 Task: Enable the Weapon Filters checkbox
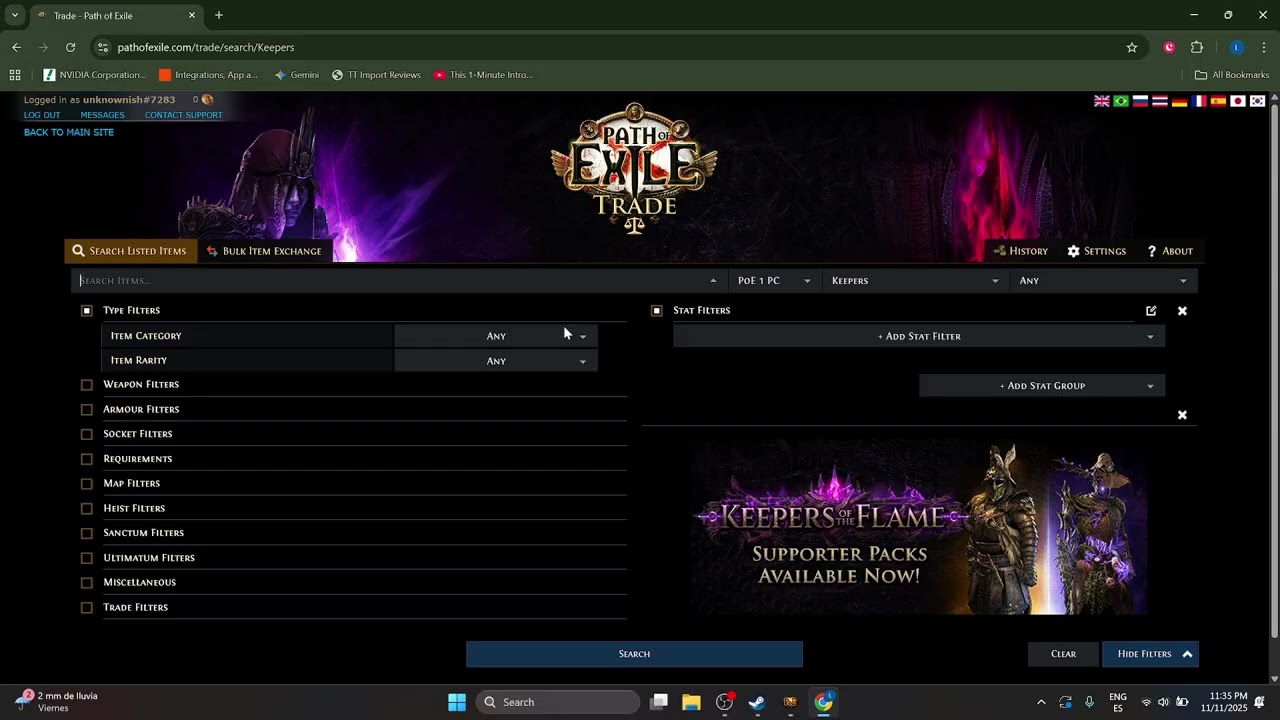tap(87, 385)
